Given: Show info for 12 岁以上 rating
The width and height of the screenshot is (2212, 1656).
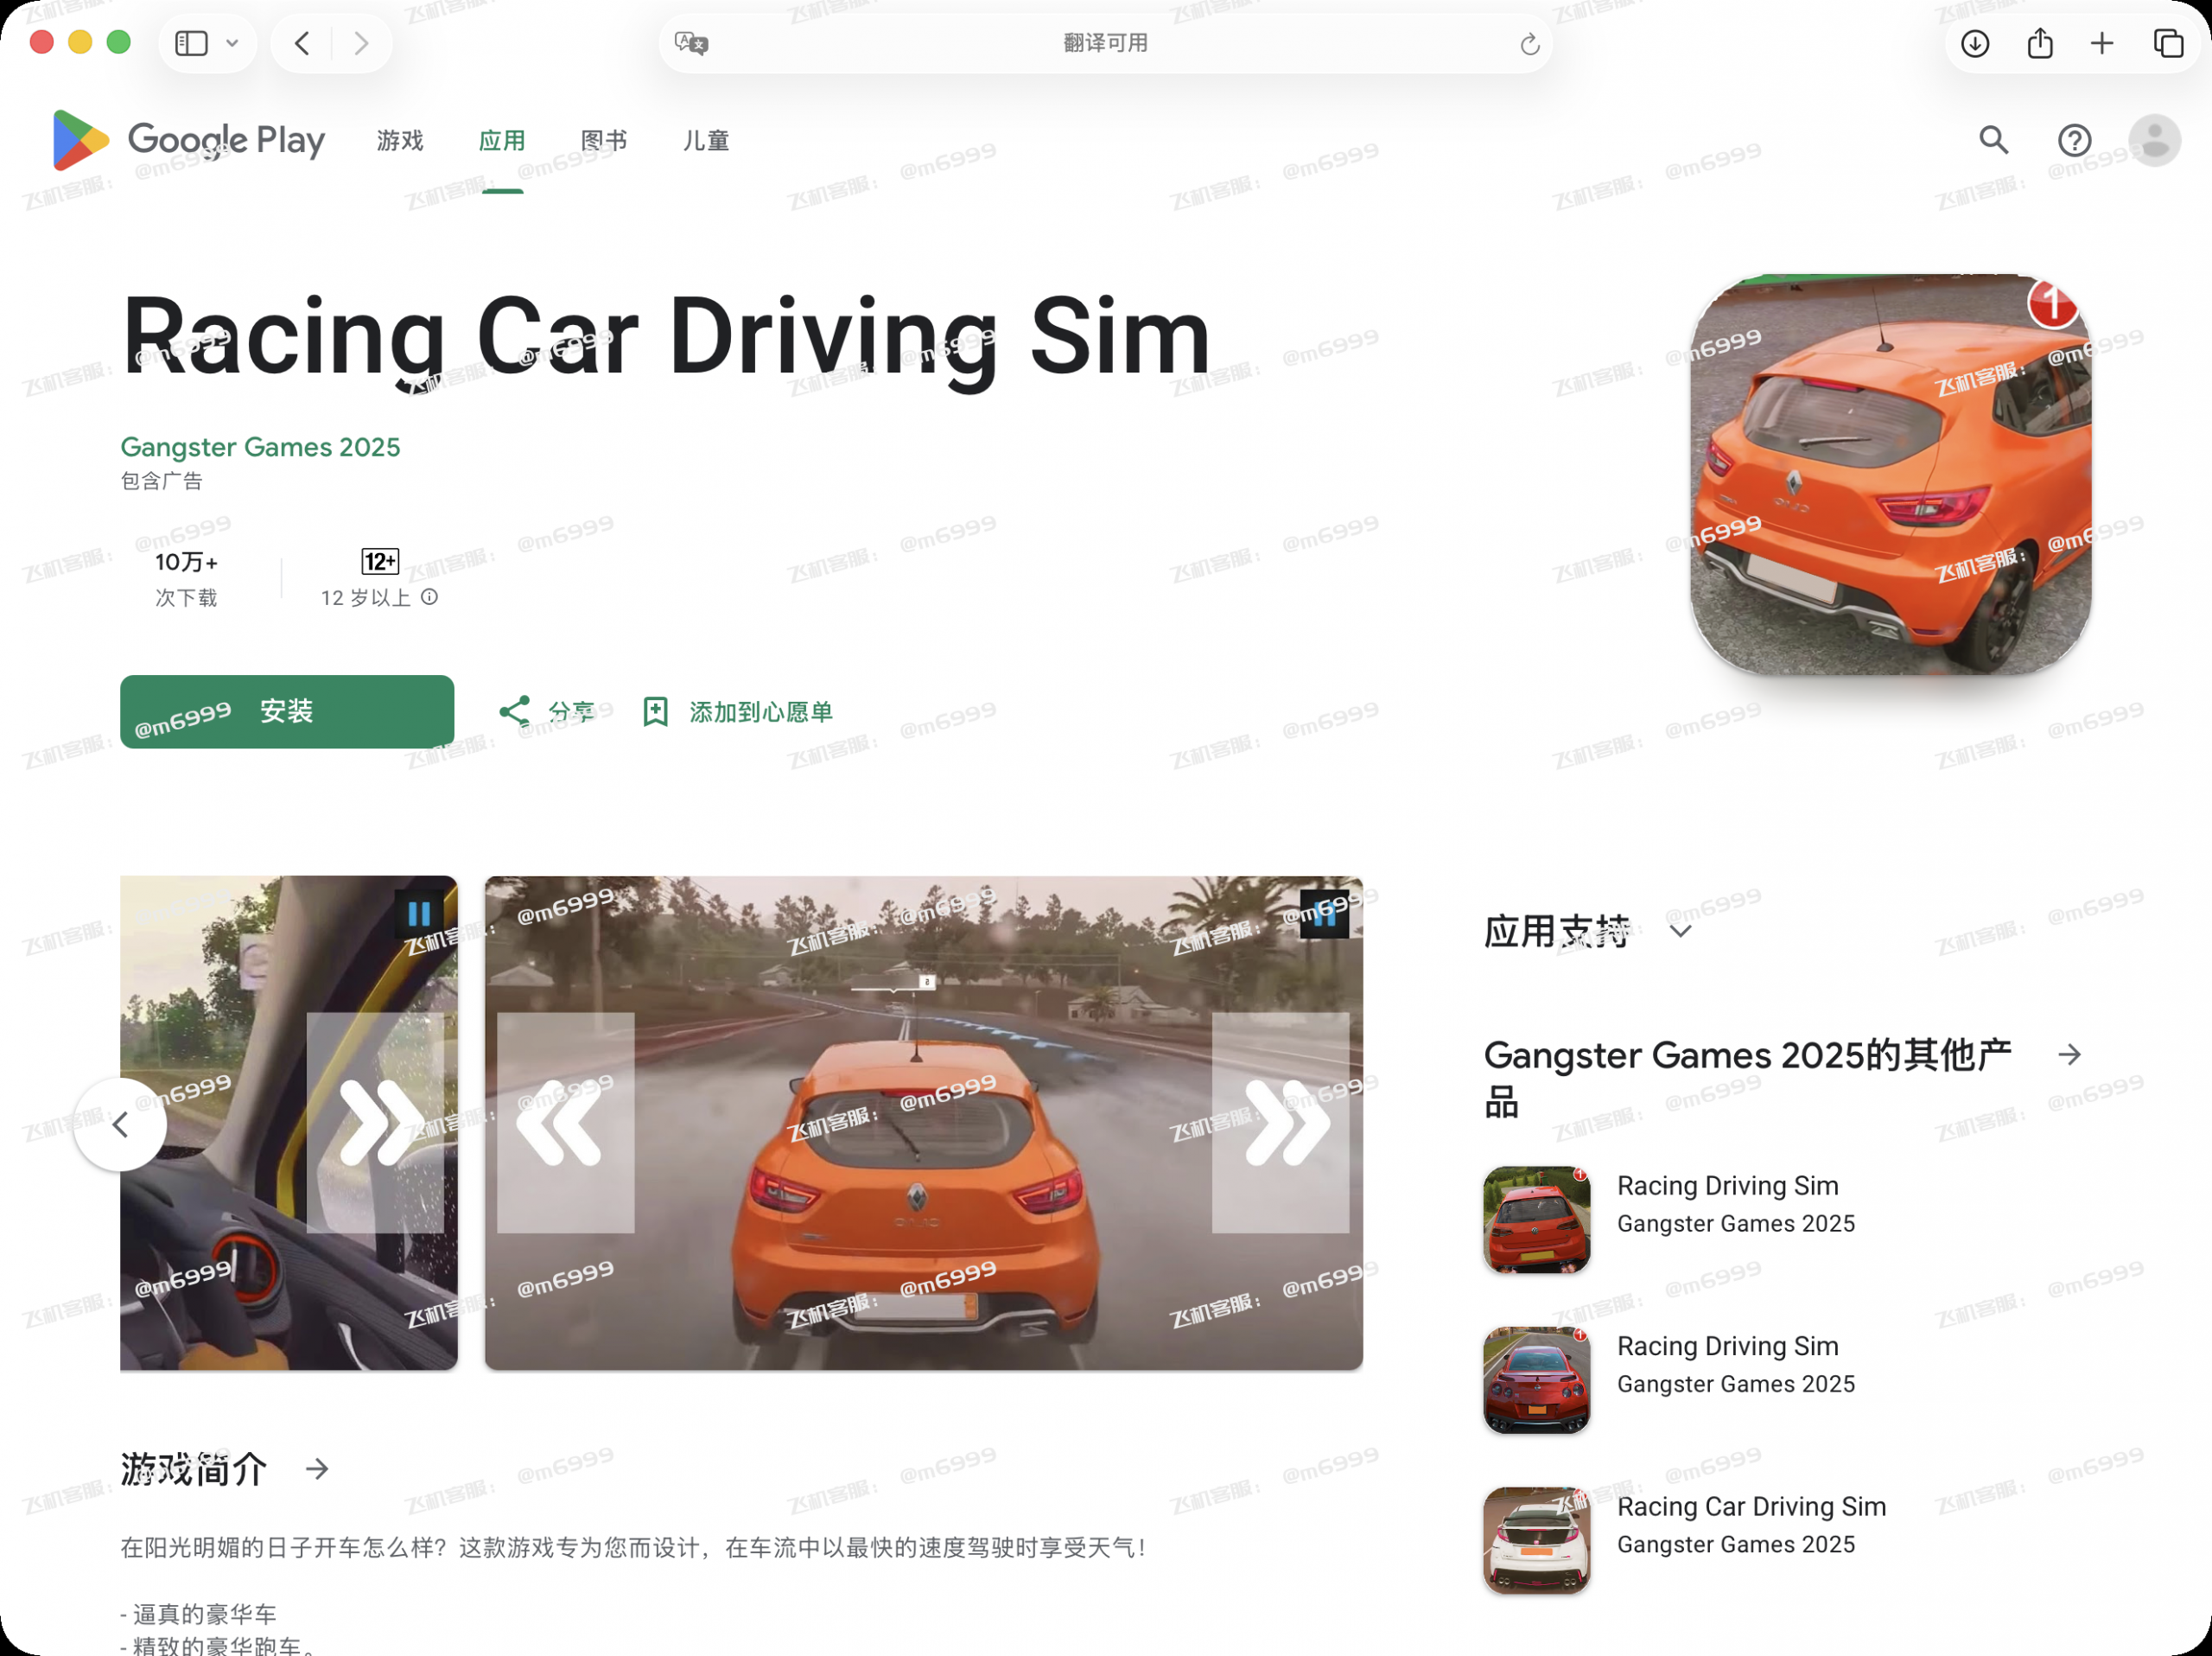Looking at the screenshot, I should 429,597.
